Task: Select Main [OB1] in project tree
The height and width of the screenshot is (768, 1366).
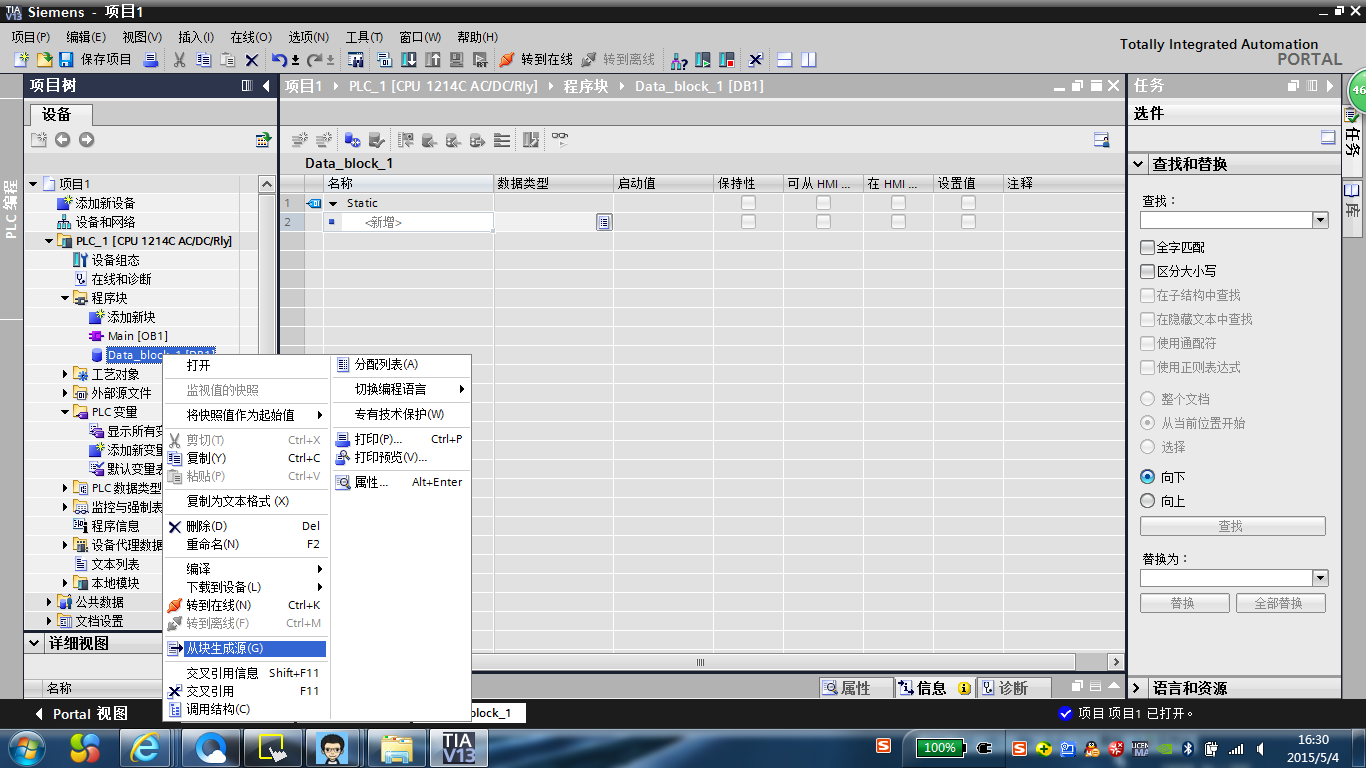Action: point(138,336)
